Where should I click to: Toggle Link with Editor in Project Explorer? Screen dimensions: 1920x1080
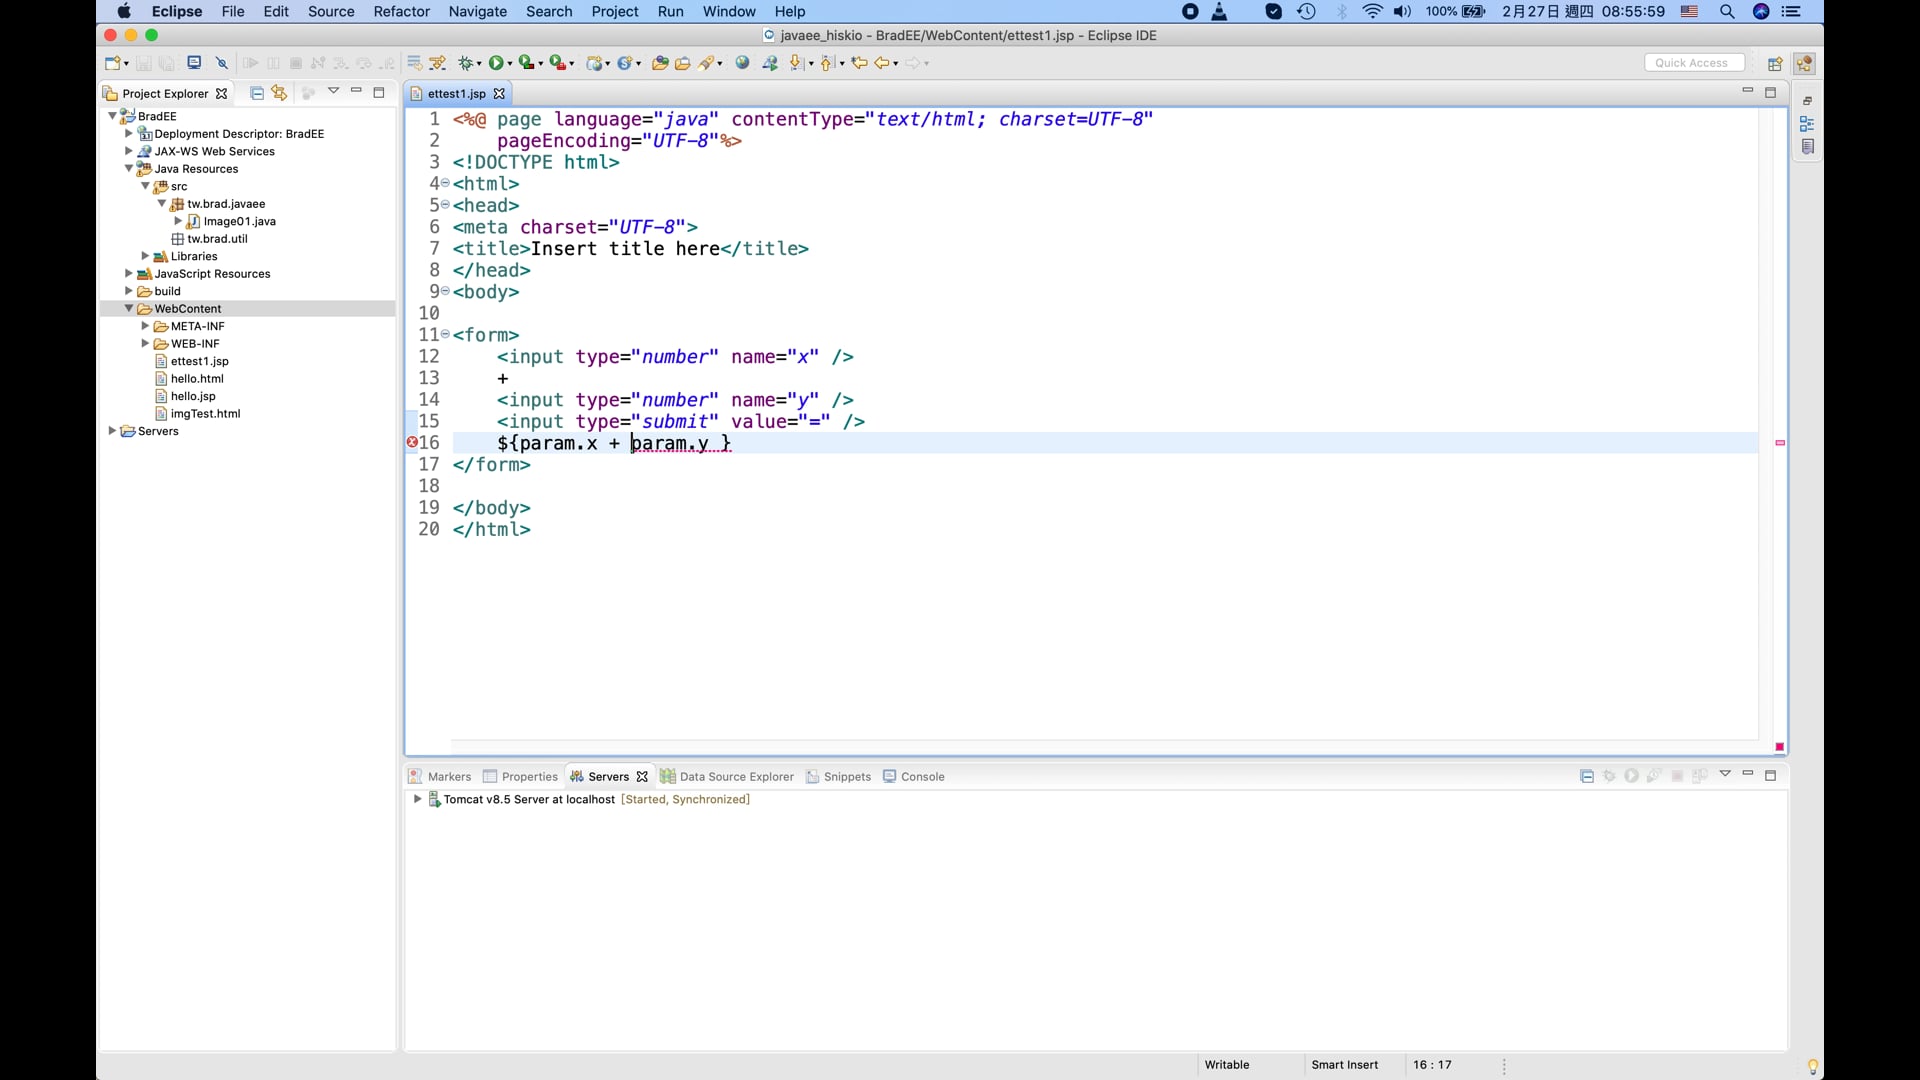point(279,93)
